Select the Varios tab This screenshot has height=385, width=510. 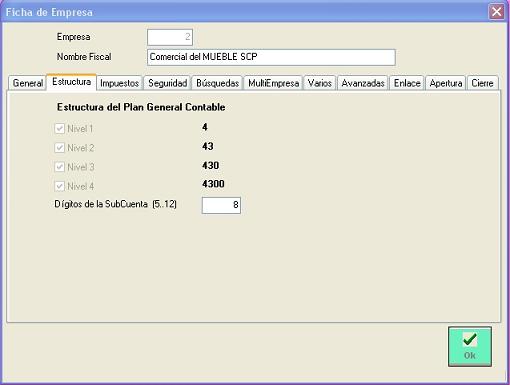[320, 83]
